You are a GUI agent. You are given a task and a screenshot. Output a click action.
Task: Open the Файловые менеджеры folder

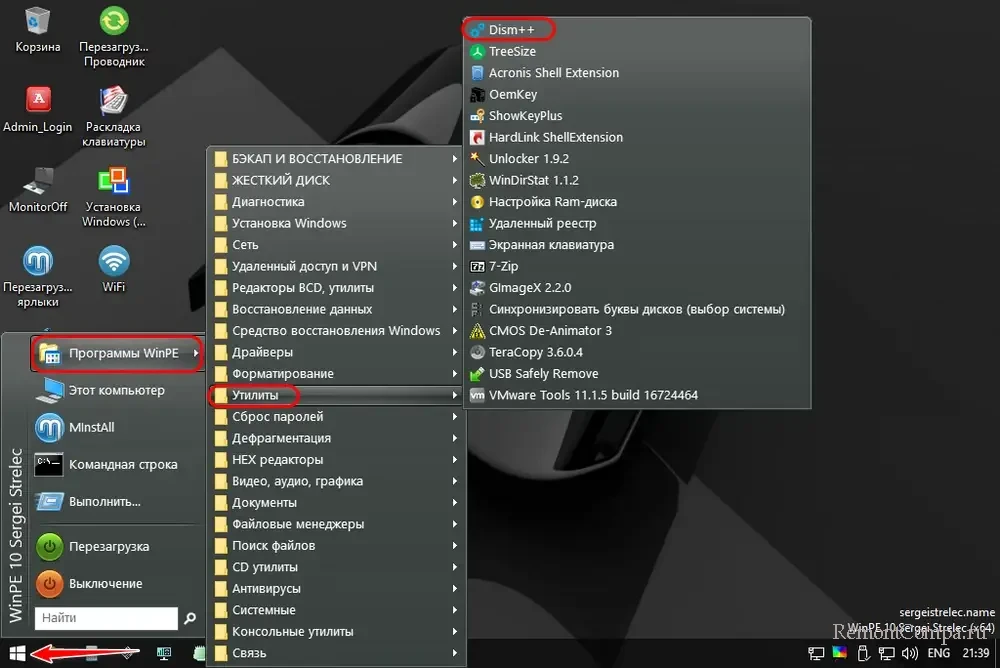[x=336, y=524]
